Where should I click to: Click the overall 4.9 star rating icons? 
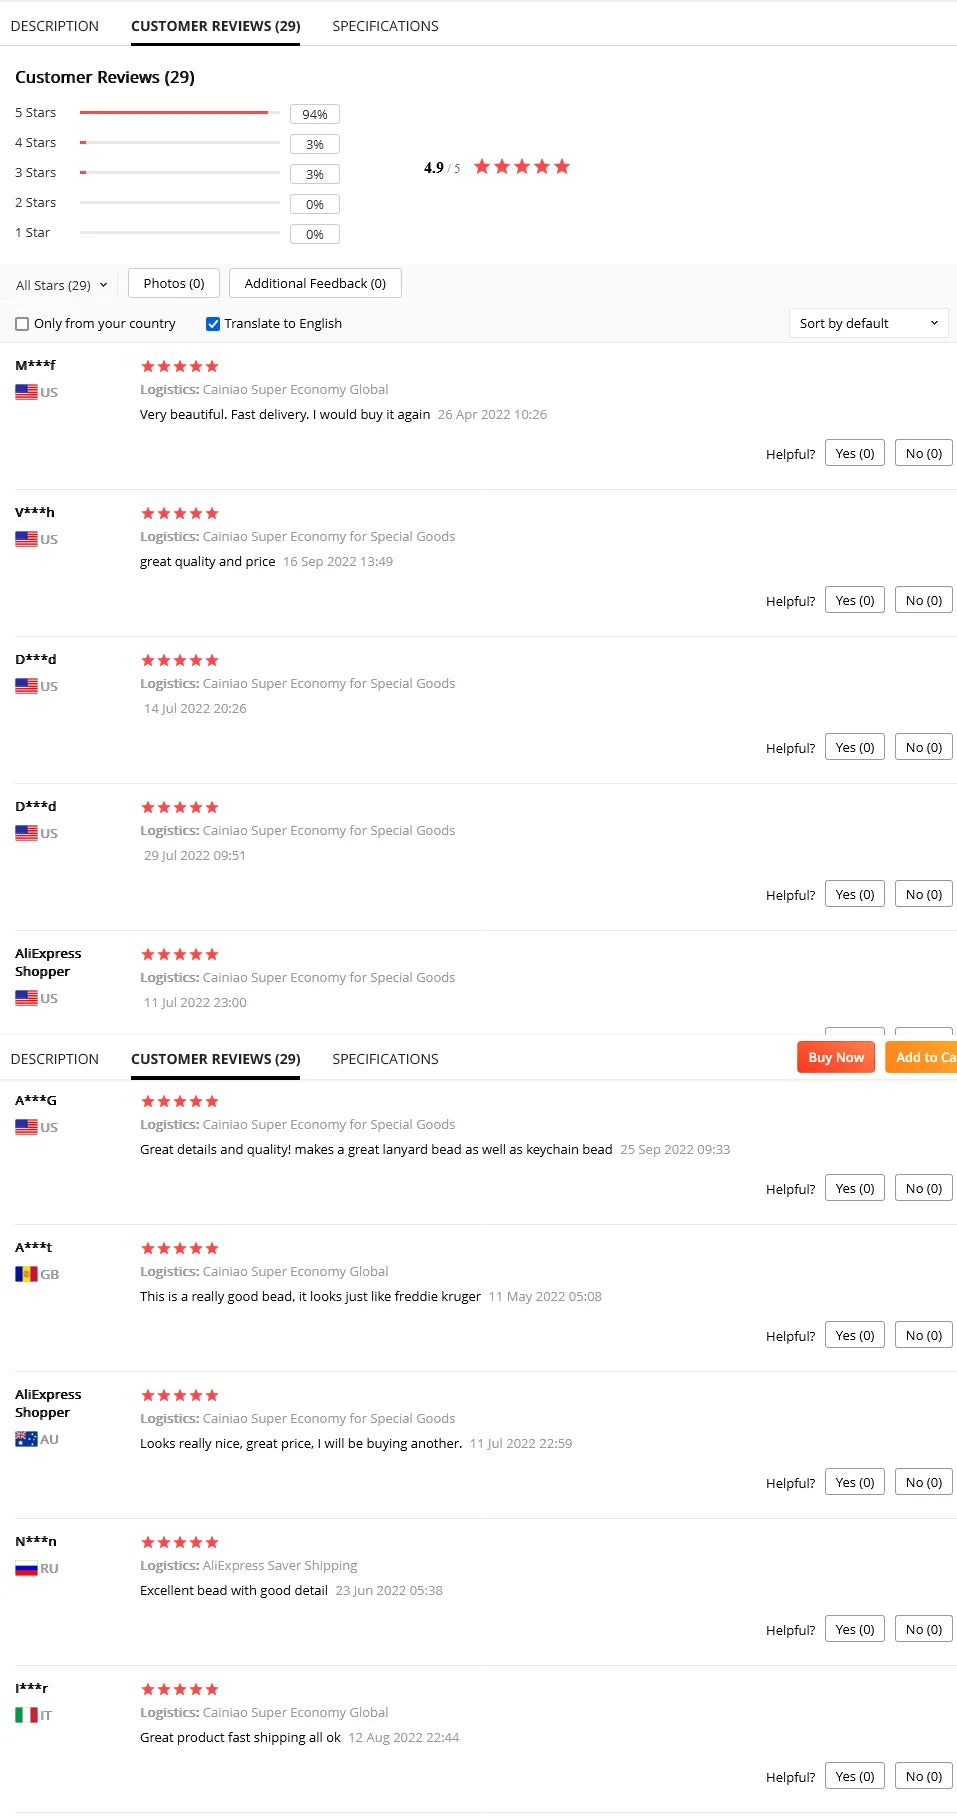click(x=521, y=167)
